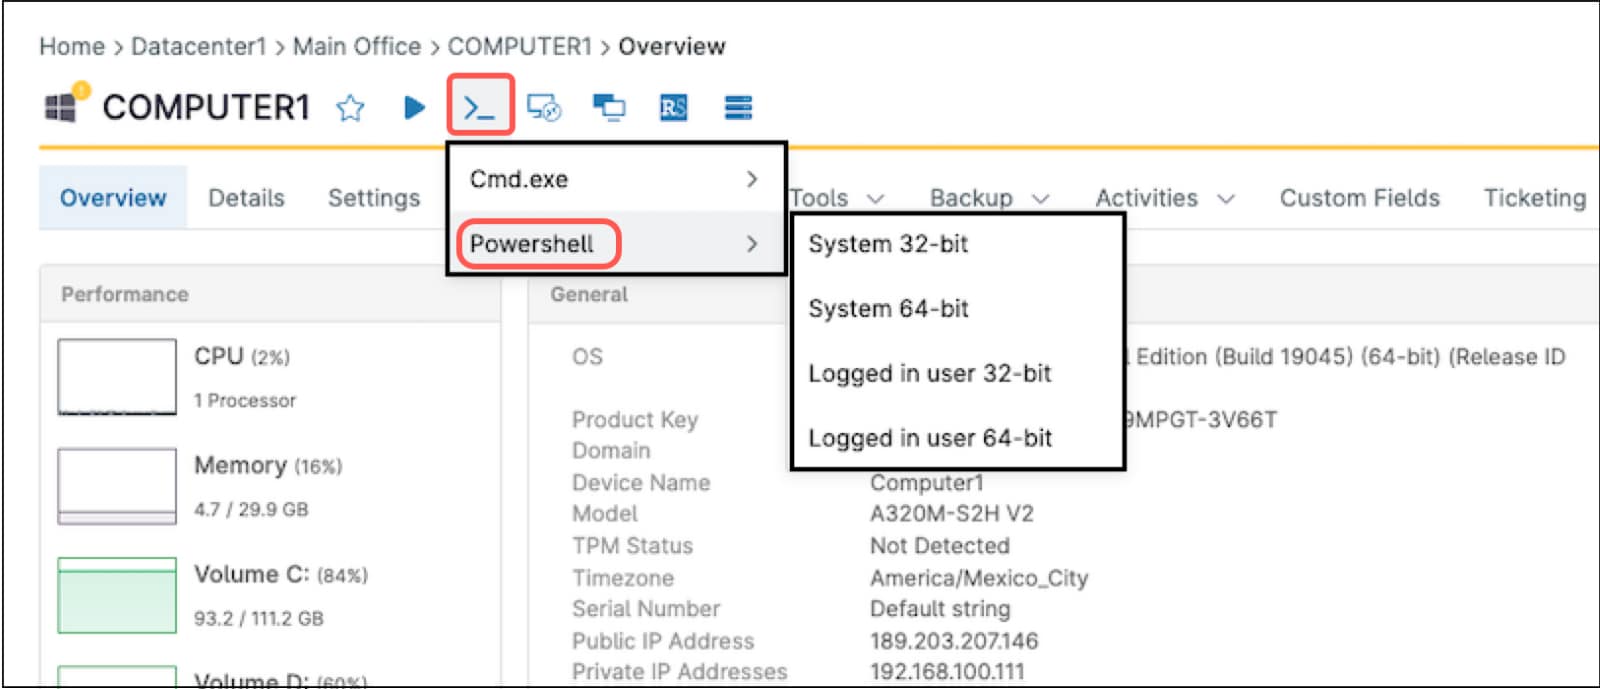The image size is (1600, 689).
Task: Click the blue play run-script icon
Action: (x=414, y=107)
